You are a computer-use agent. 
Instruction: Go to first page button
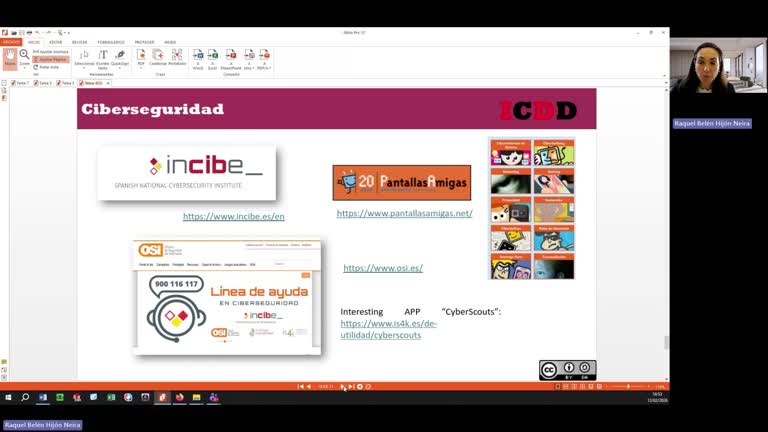point(300,386)
